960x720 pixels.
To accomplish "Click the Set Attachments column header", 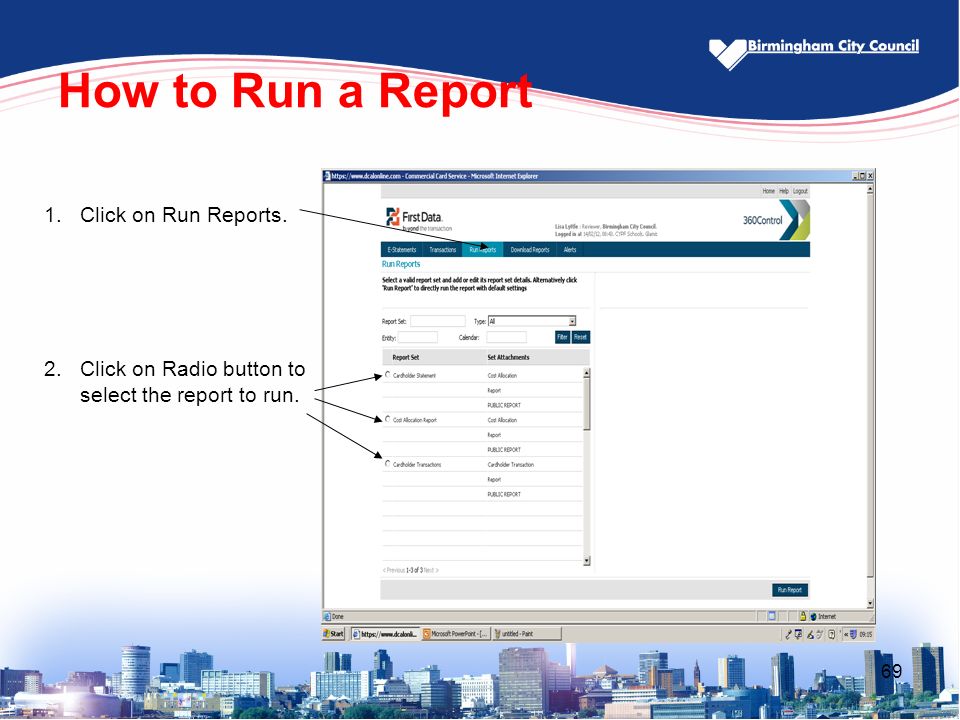I will coord(508,357).
